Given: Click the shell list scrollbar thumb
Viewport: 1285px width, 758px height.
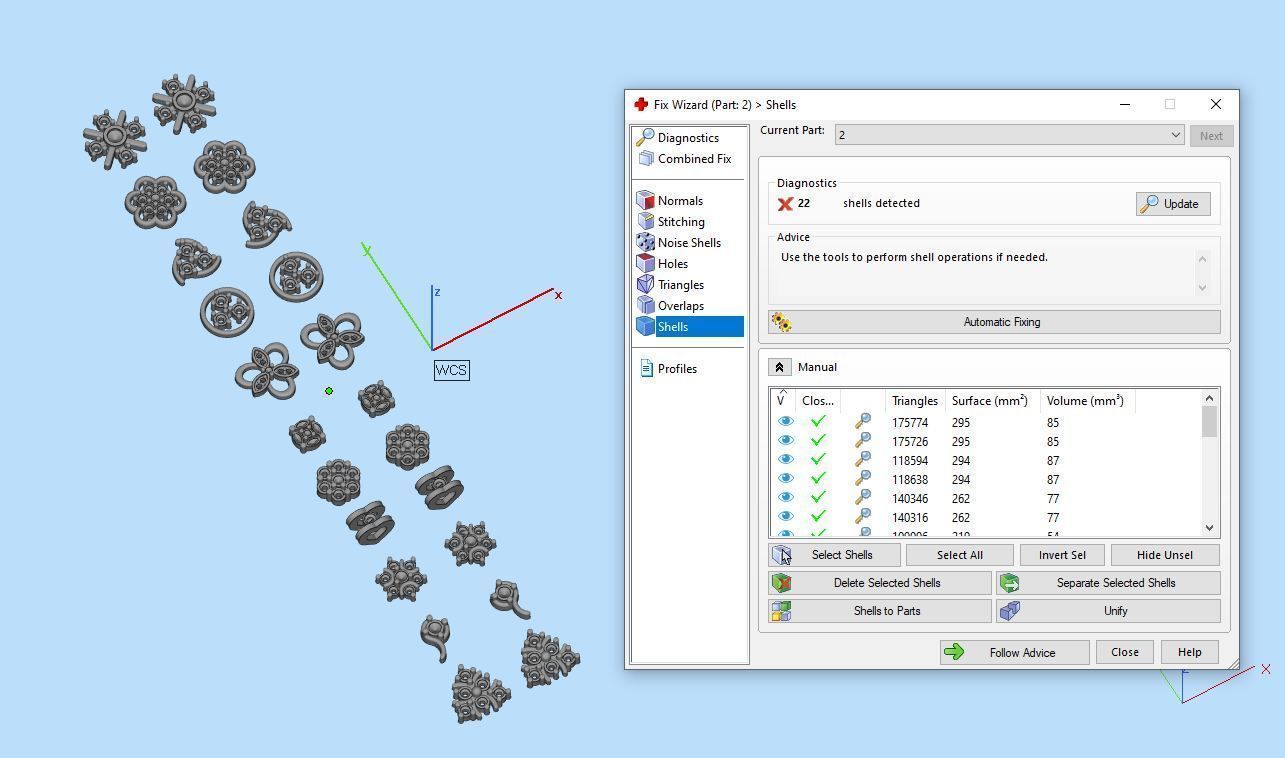Looking at the screenshot, I should click(1210, 422).
